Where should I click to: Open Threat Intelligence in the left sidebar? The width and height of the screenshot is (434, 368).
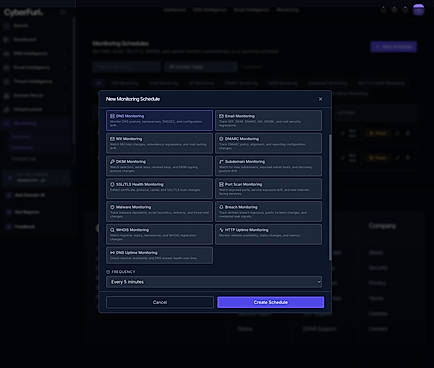point(33,81)
